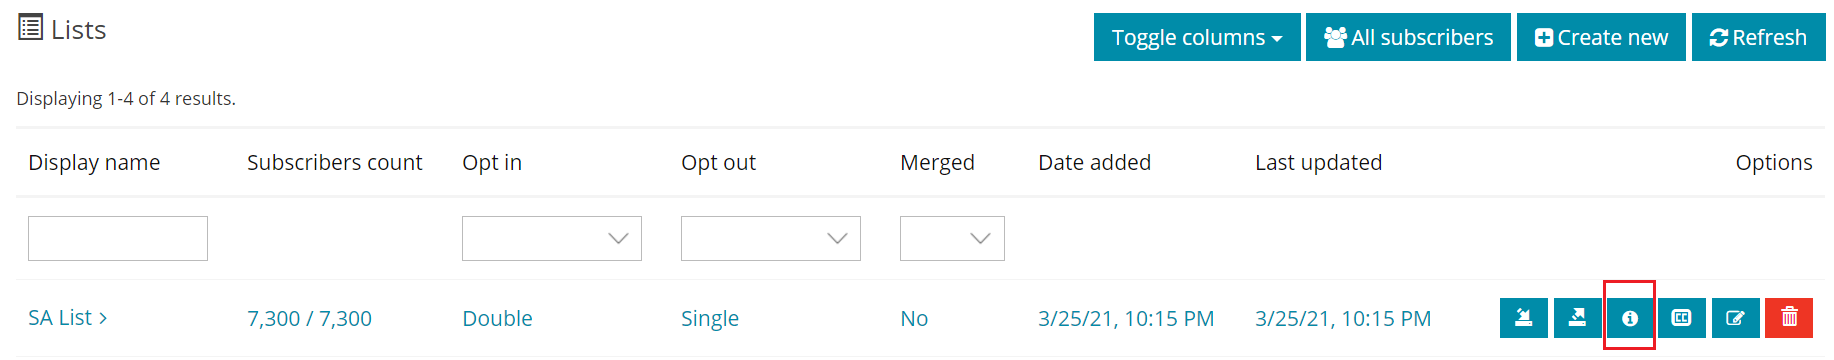Sort by Date added column header
The image size is (1834, 360).
(1094, 162)
